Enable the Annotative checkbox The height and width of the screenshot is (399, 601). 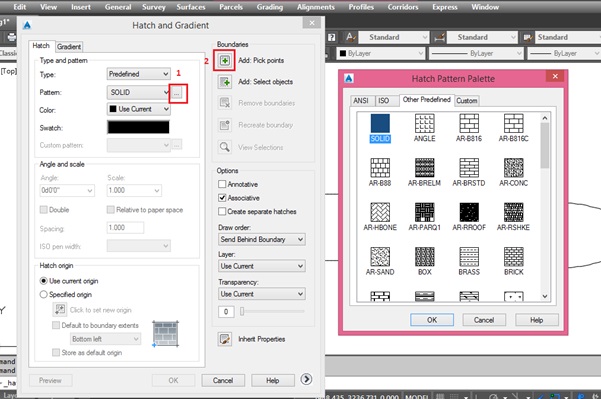(x=222, y=184)
